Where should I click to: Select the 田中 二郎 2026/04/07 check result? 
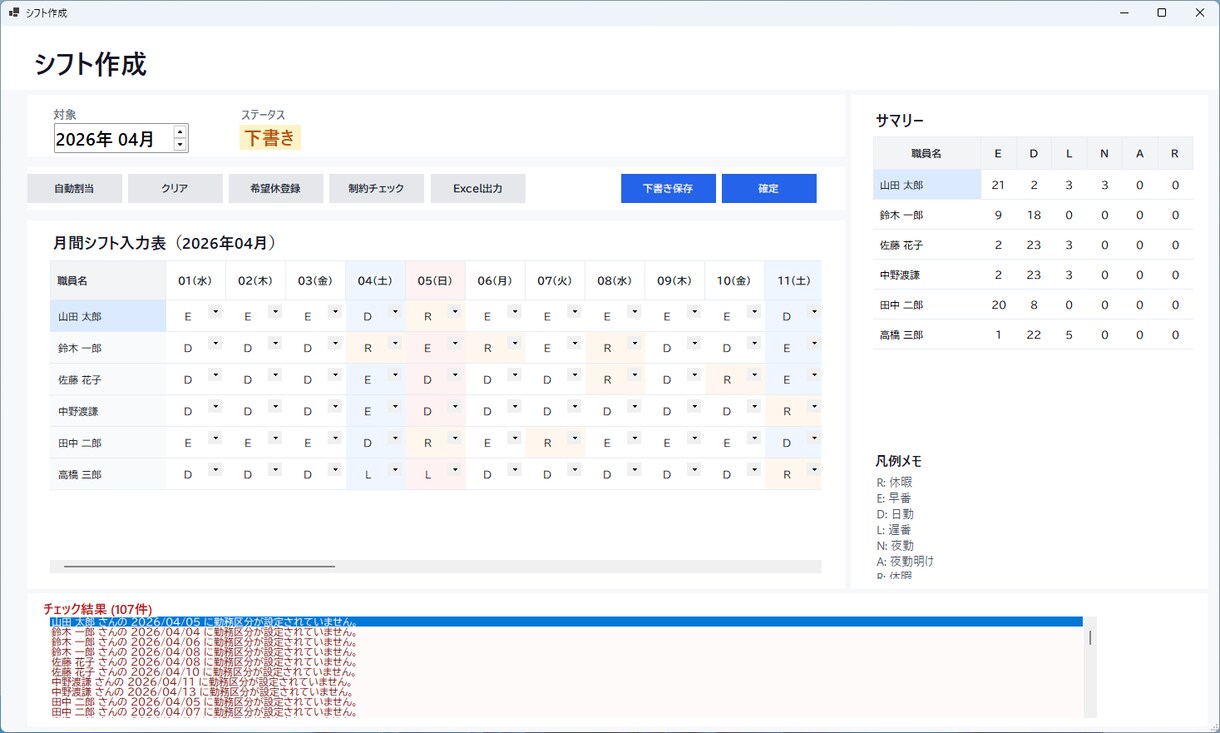[566, 712]
